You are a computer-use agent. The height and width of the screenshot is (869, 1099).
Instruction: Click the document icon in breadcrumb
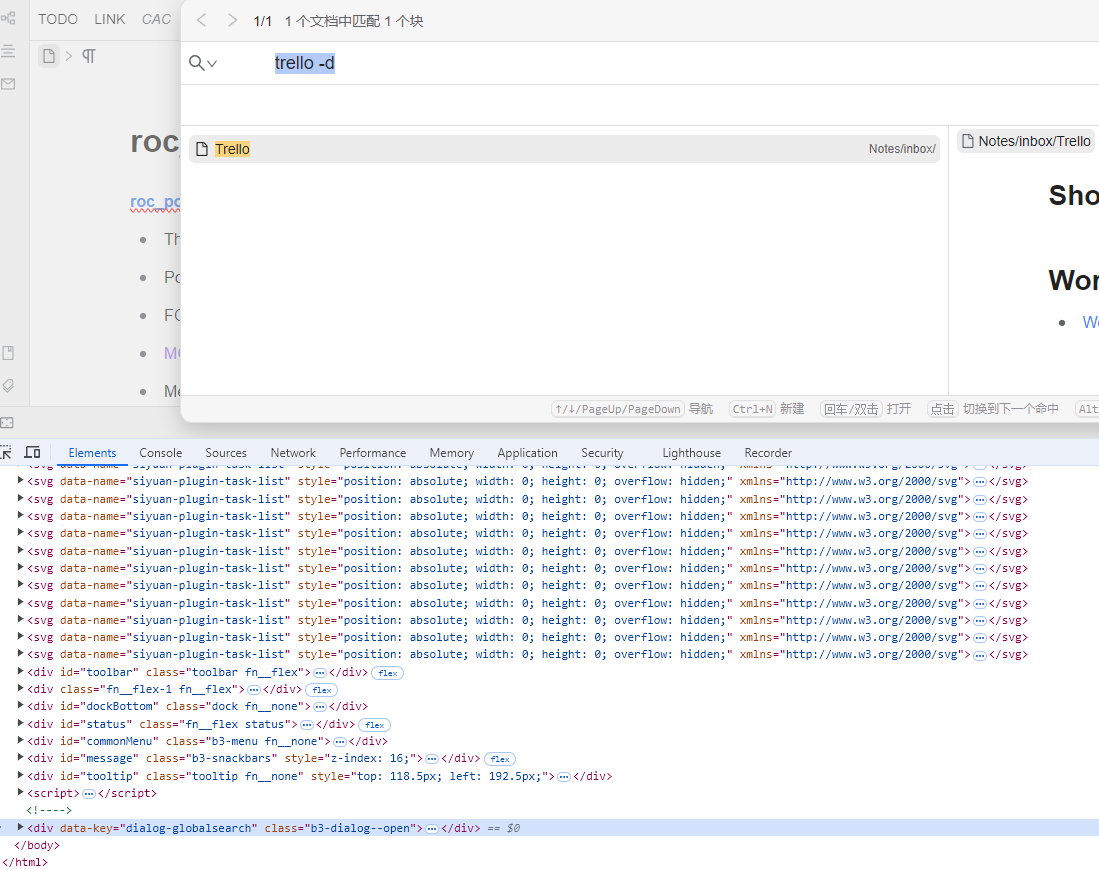point(48,56)
